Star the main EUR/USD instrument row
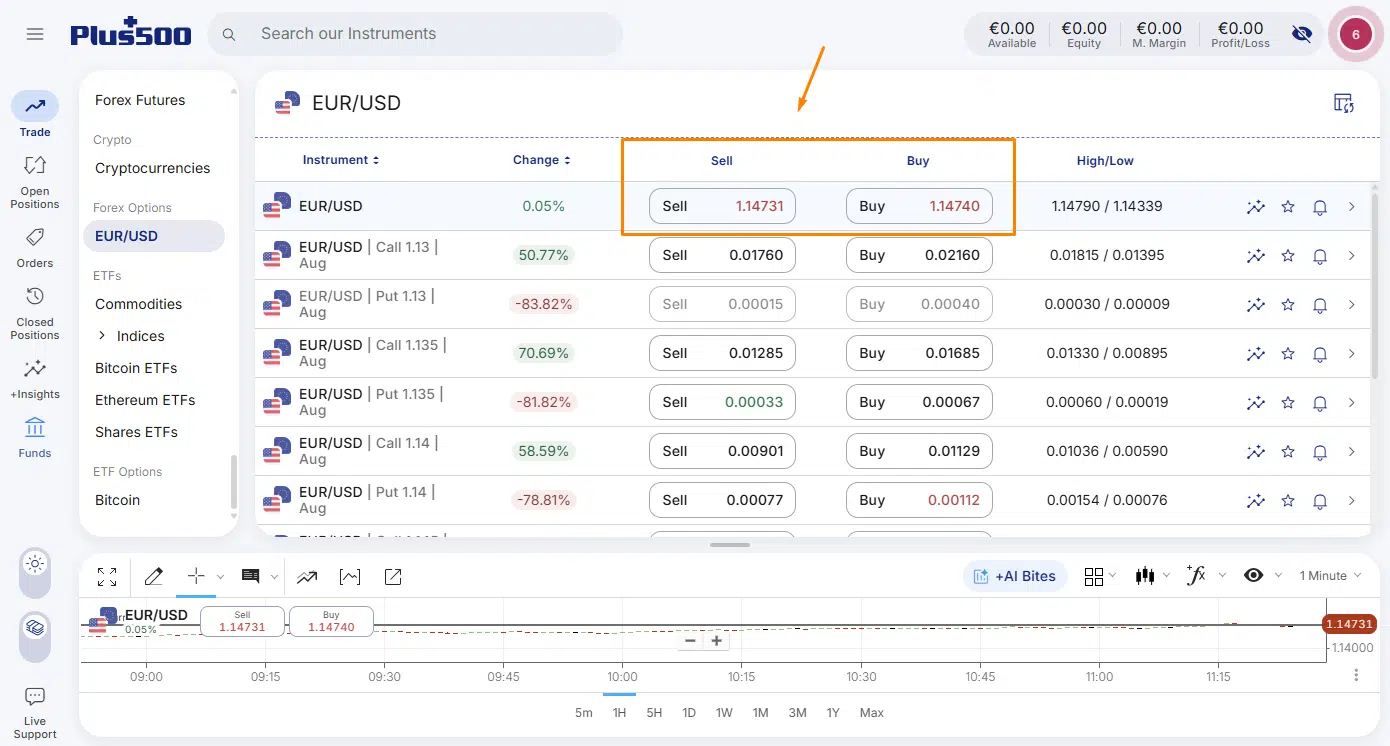Screen dimensions: 1390x746 pos(1288,207)
